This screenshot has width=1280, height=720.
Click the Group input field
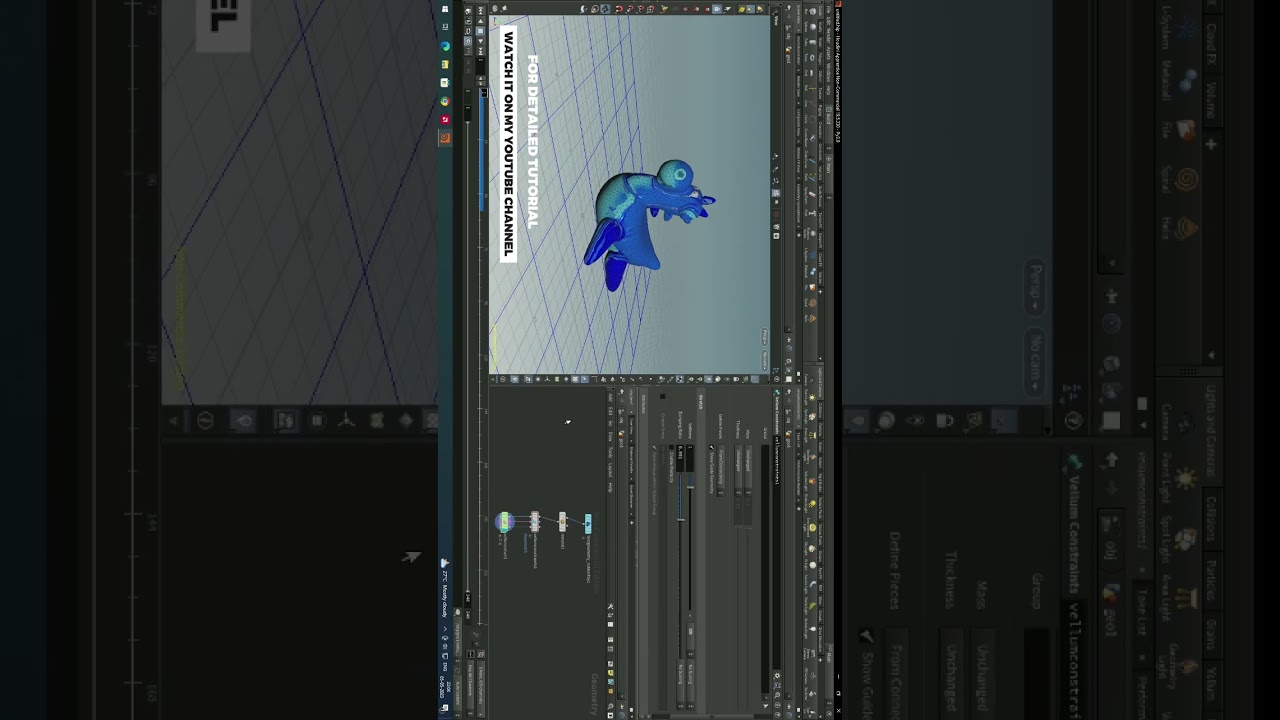[765, 568]
